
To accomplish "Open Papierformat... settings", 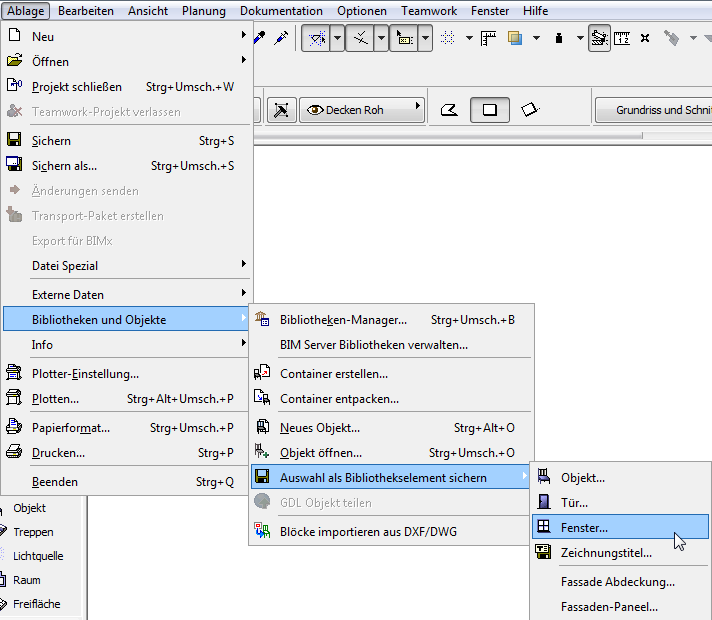I will tap(127, 428).
